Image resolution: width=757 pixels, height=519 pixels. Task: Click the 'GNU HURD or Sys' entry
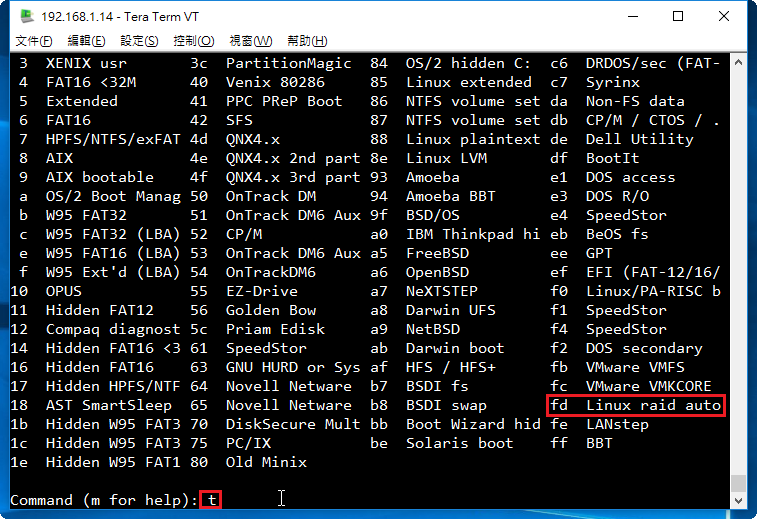[x=293, y=367]
